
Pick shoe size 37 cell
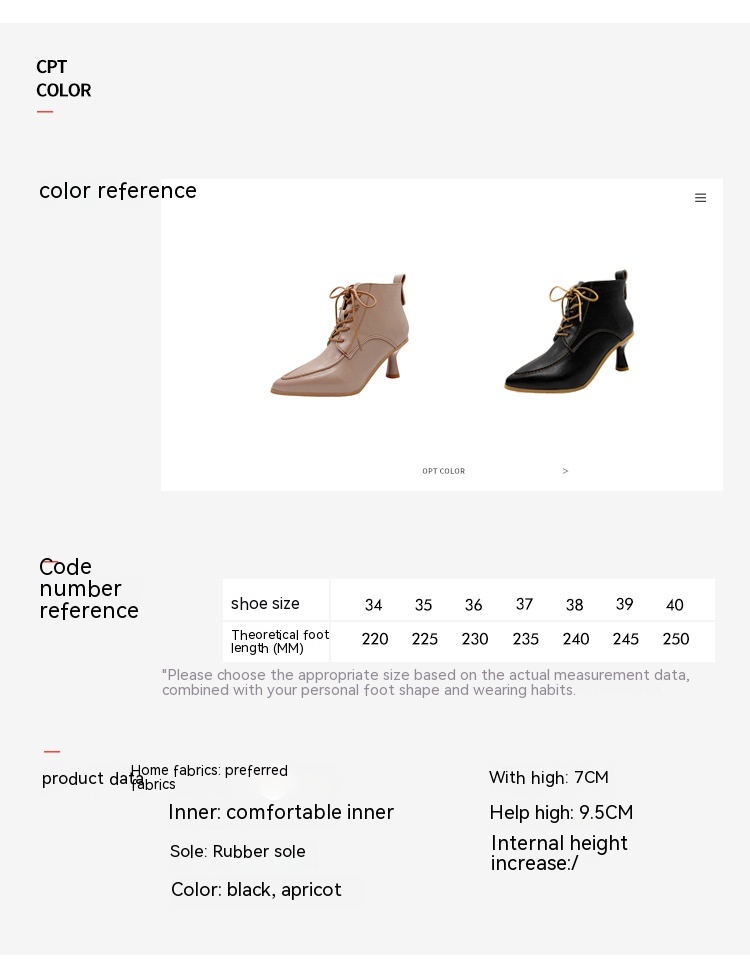[x=524, y=604]
